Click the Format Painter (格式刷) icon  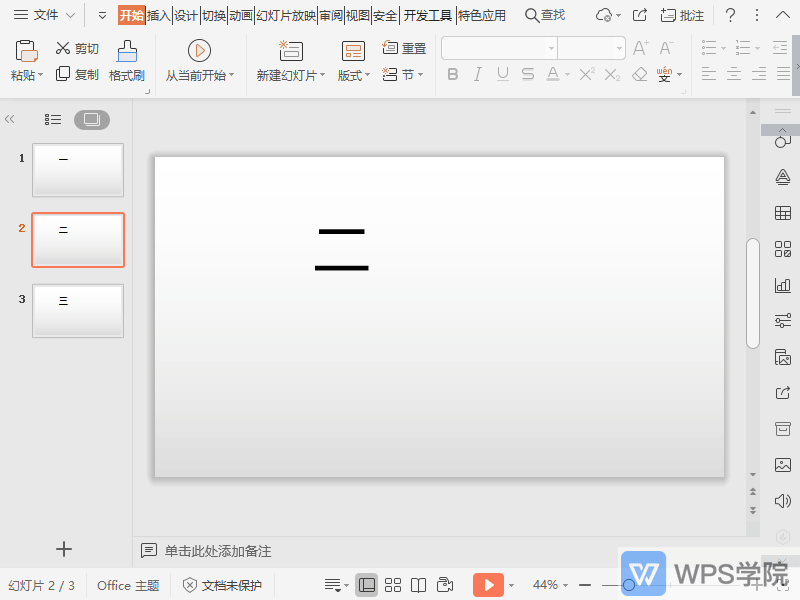[127, 51]
